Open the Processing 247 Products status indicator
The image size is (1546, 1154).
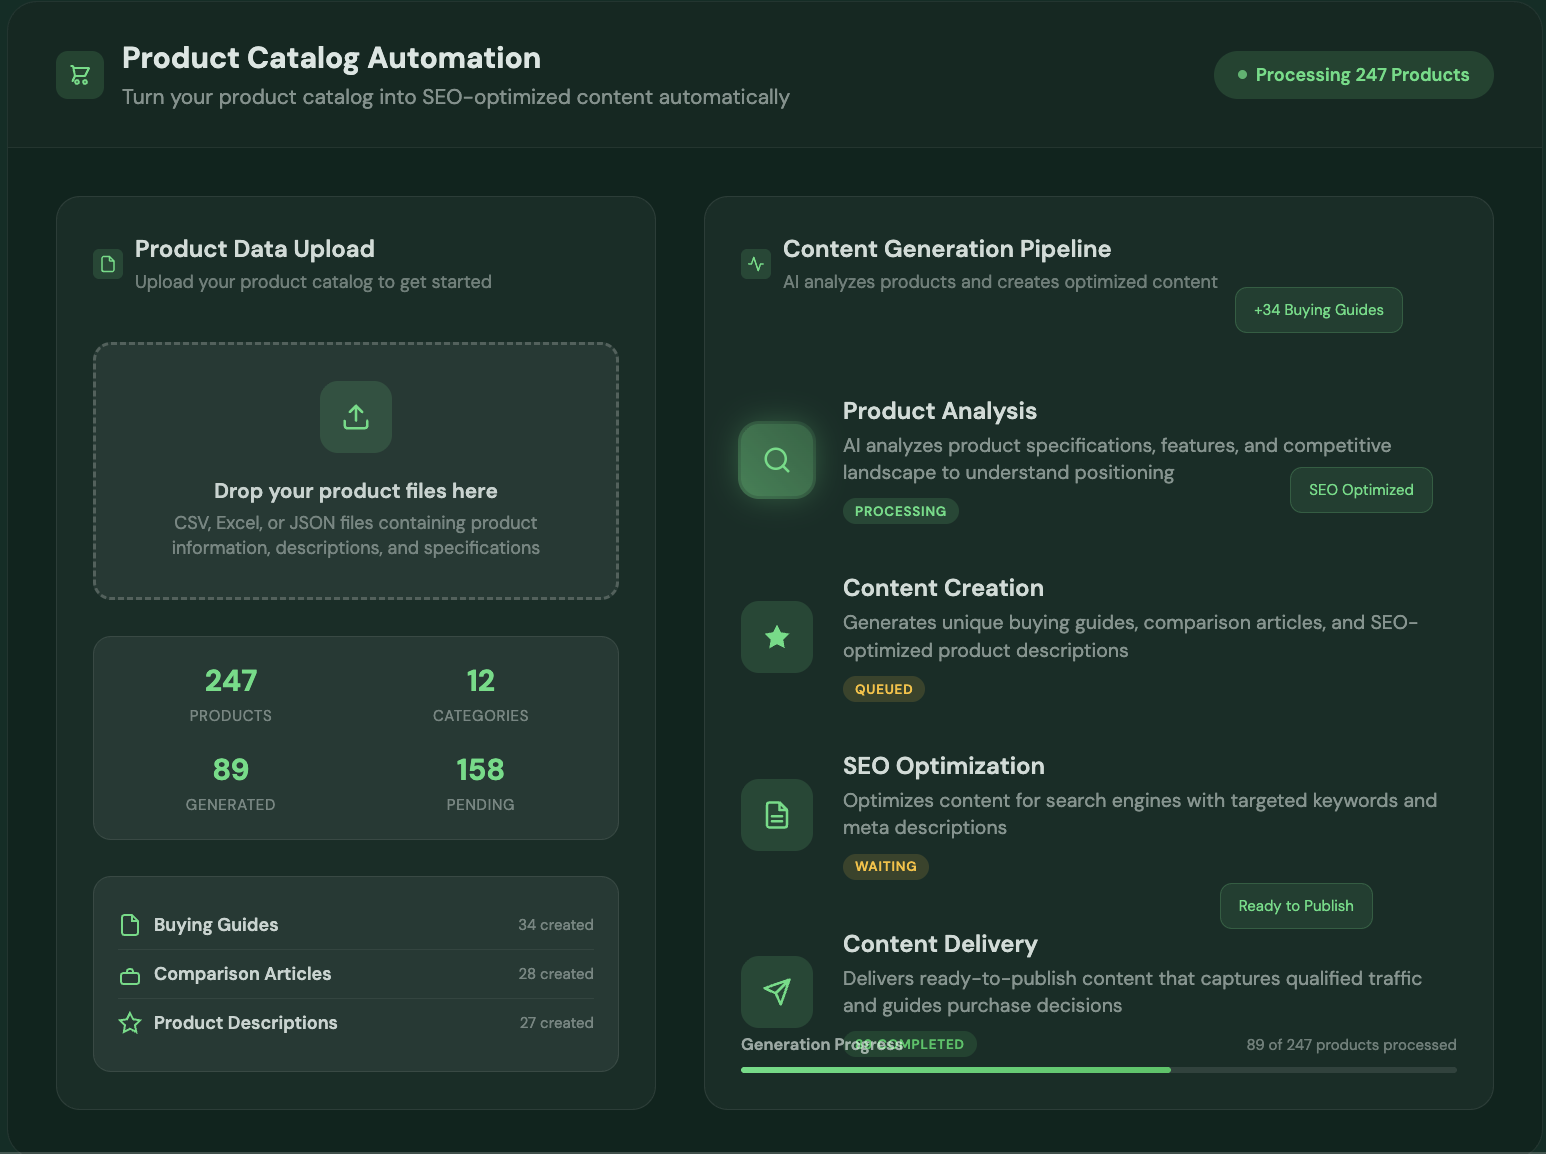[1353, 74]
